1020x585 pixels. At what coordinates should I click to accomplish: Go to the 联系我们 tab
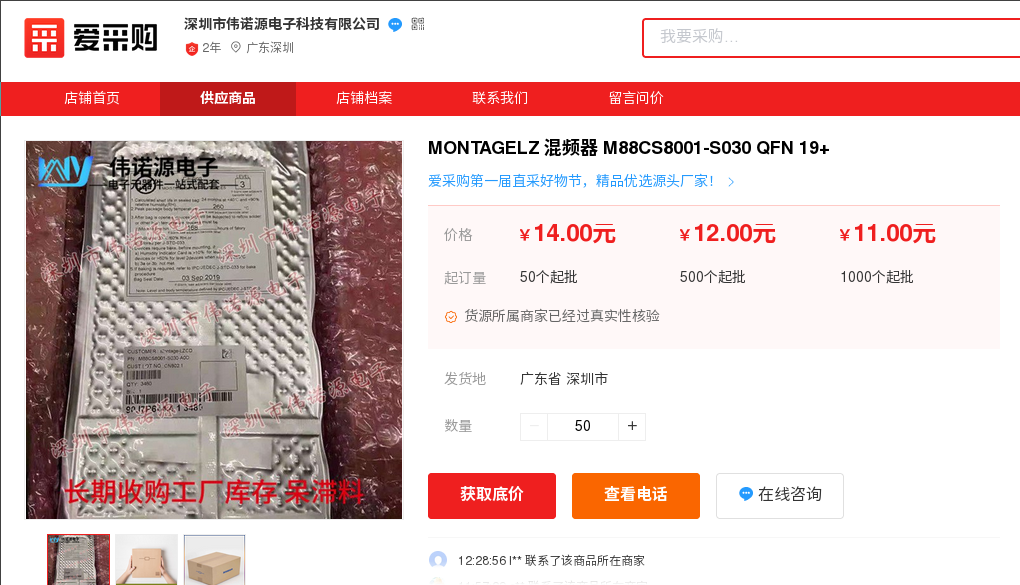(500, 98)
